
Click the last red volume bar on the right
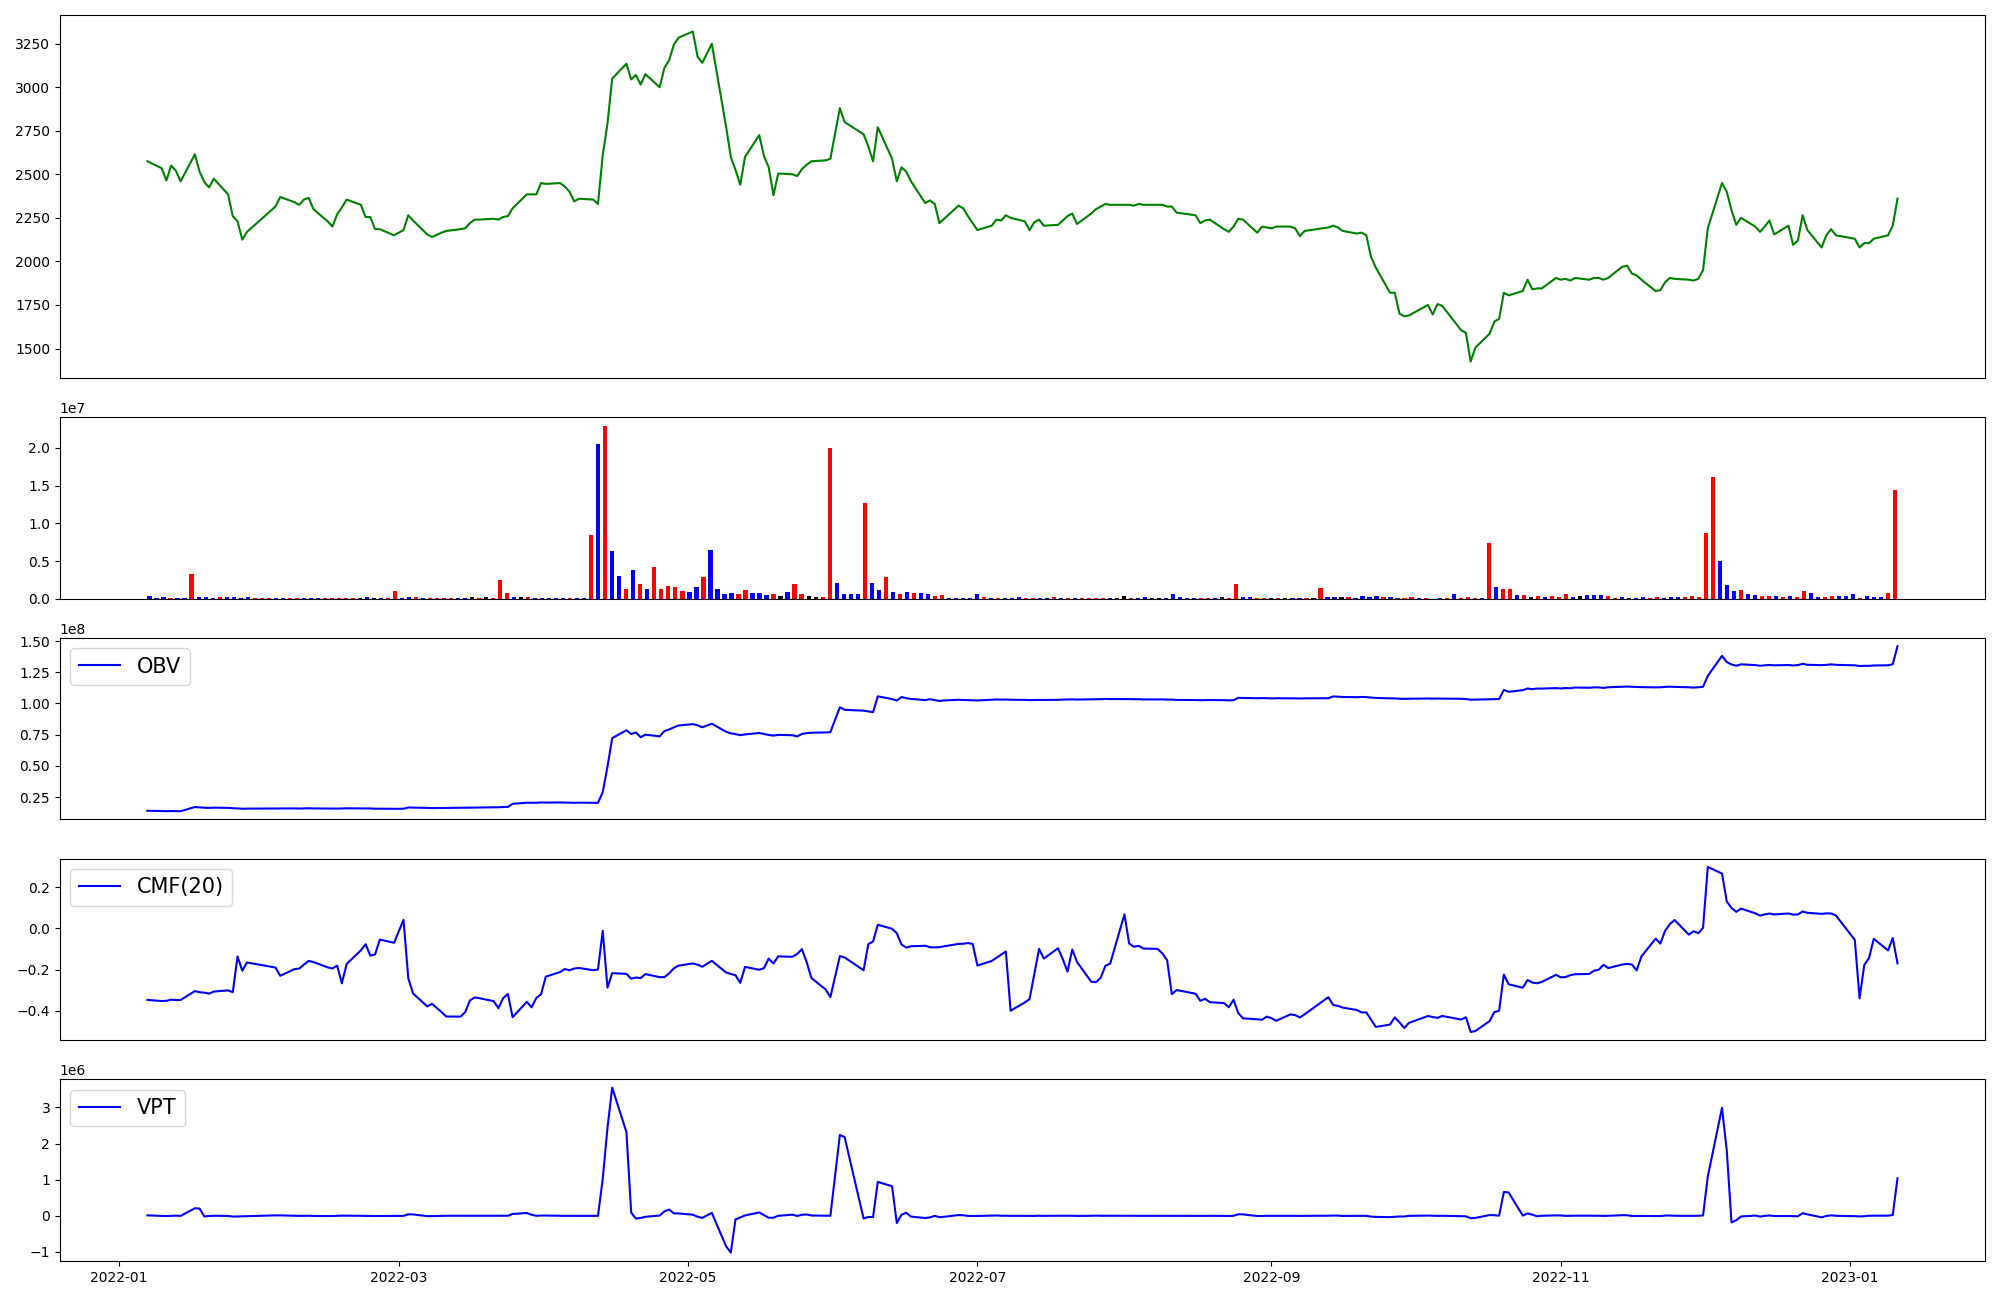[x=1894, y=545]
